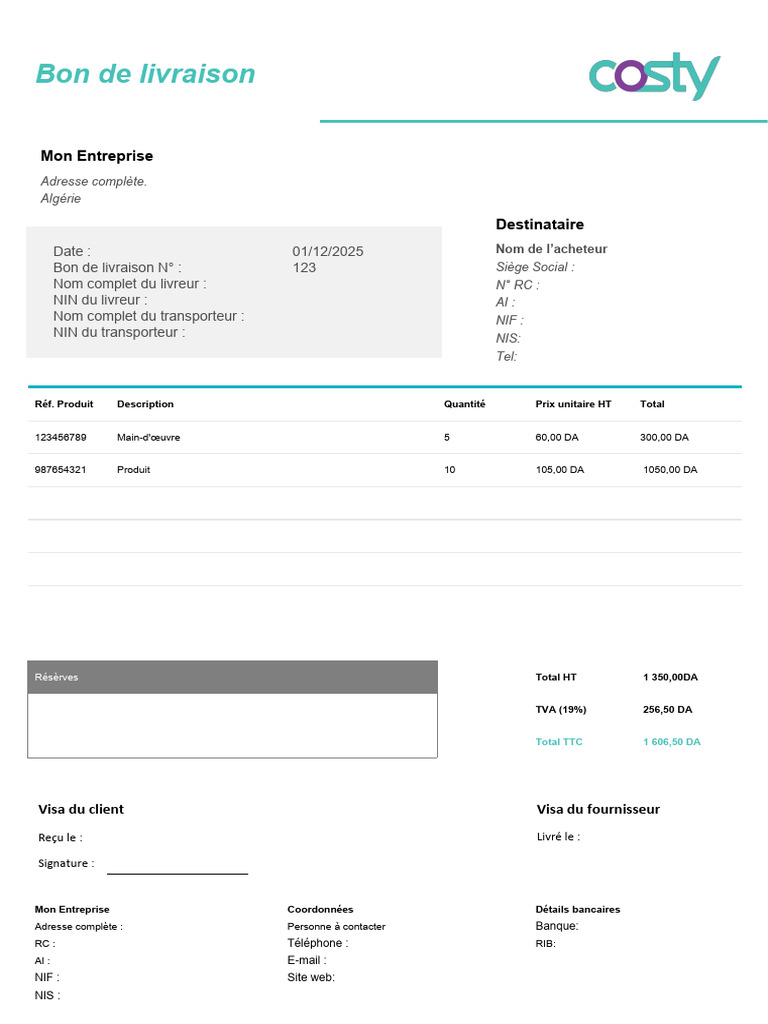Screen dimensions: 768x1024
Task: Select the 1050,00 DA total cell
Action: tap(670, 470)
